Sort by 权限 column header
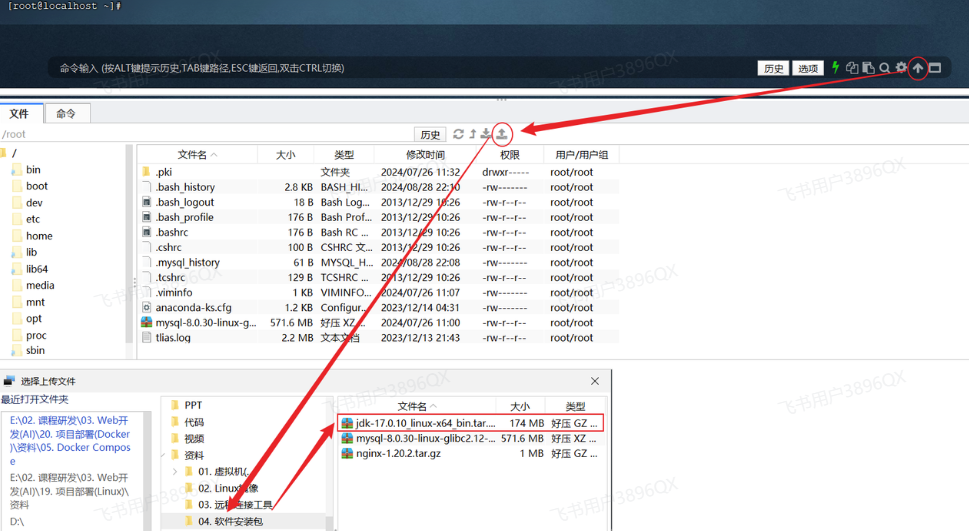 510,155
